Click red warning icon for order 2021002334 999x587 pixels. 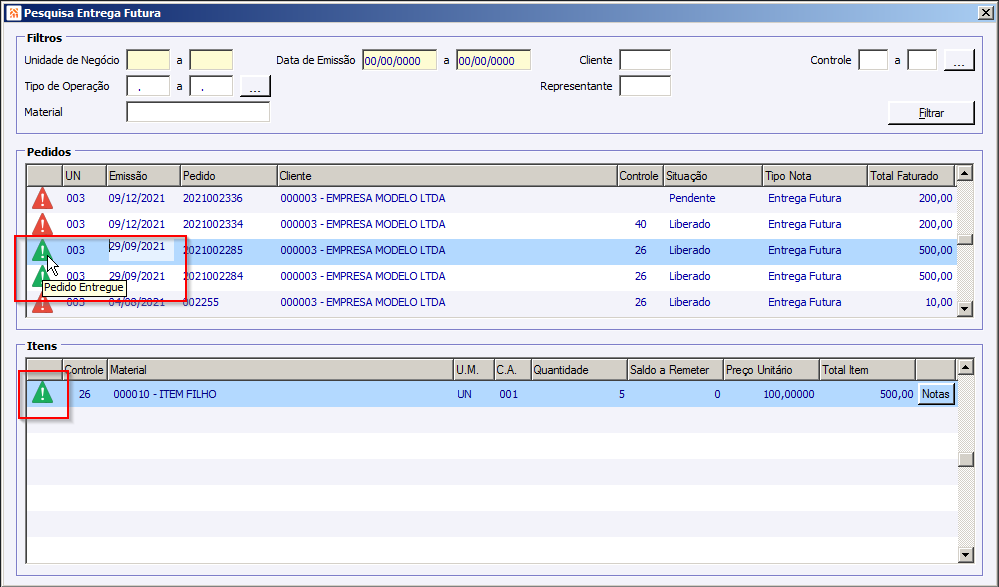click(x=42, y=224)
